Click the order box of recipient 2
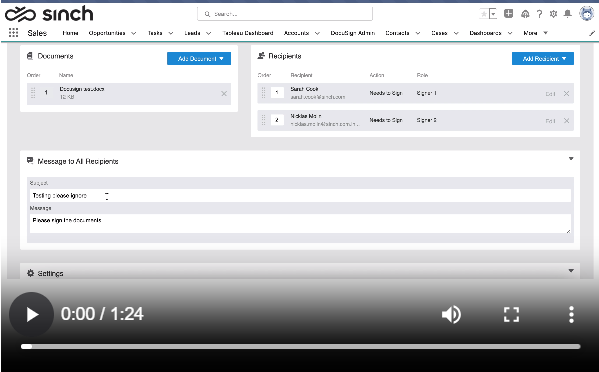This screenshot has width=599, height=372. click(x=277, y=120)
